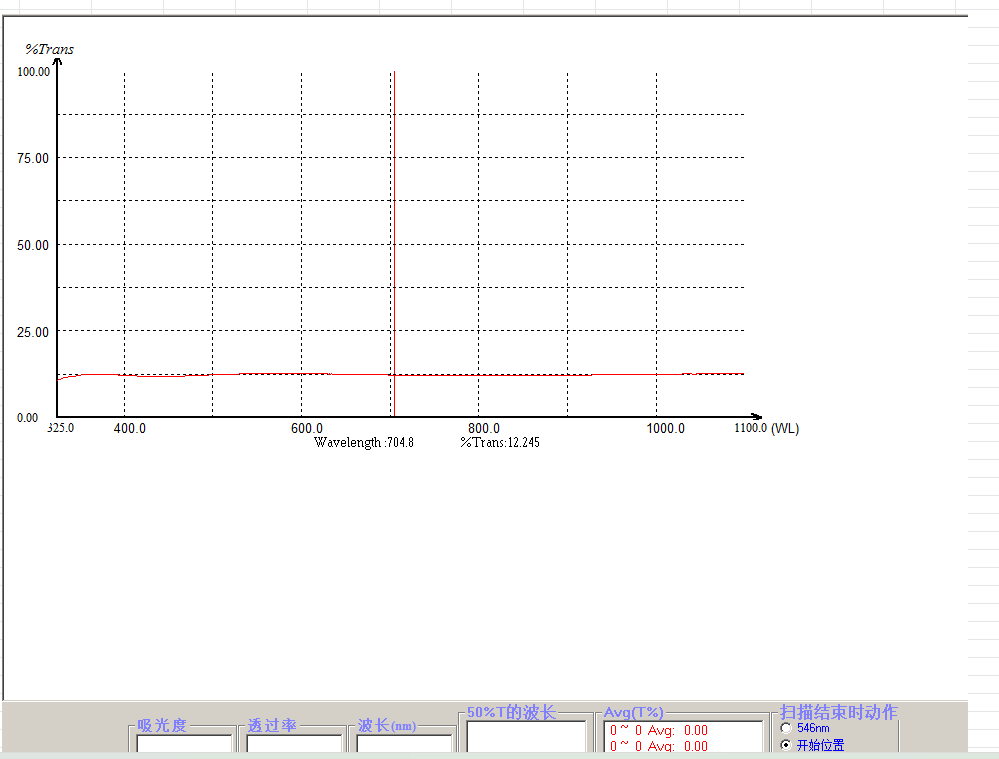Click the %Trans:12.245 readout

[x=500, y=442]
